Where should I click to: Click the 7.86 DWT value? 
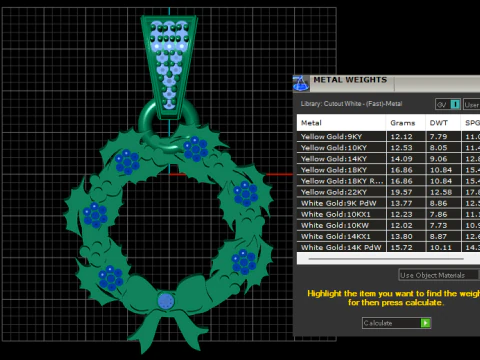coord(438,214)
